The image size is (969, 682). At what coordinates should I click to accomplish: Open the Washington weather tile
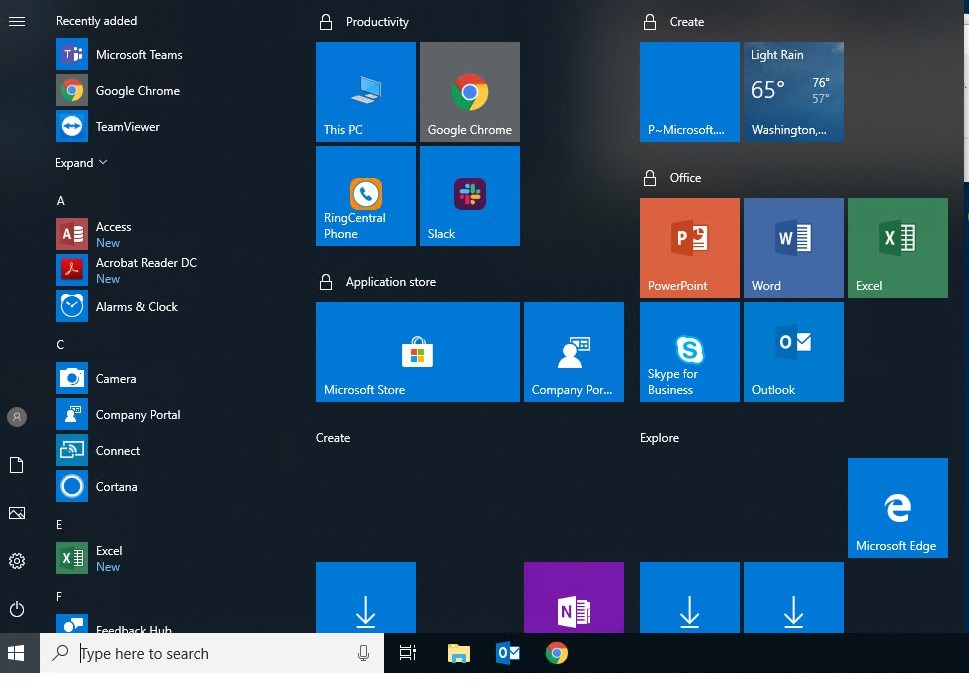tap(793, 92)
